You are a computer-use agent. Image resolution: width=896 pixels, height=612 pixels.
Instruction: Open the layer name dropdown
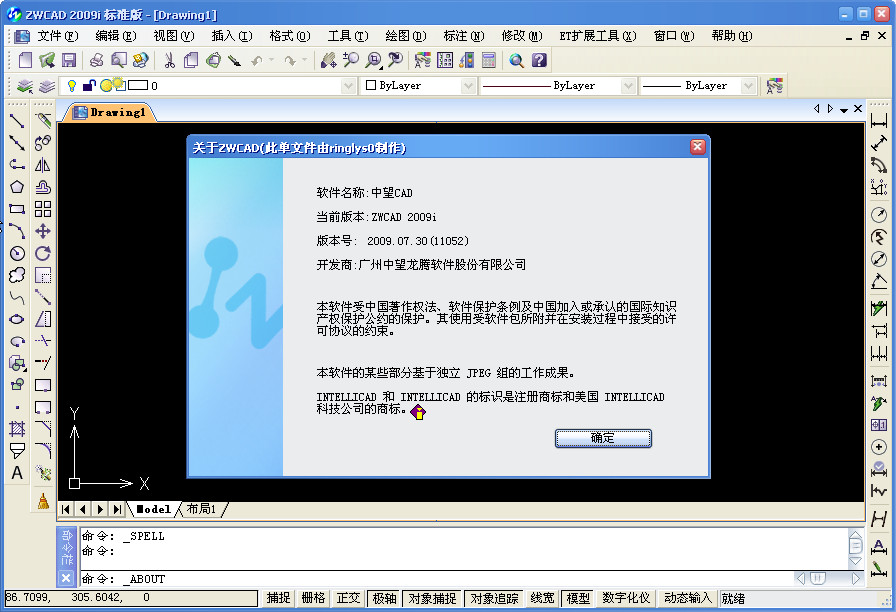coord(349,86)
